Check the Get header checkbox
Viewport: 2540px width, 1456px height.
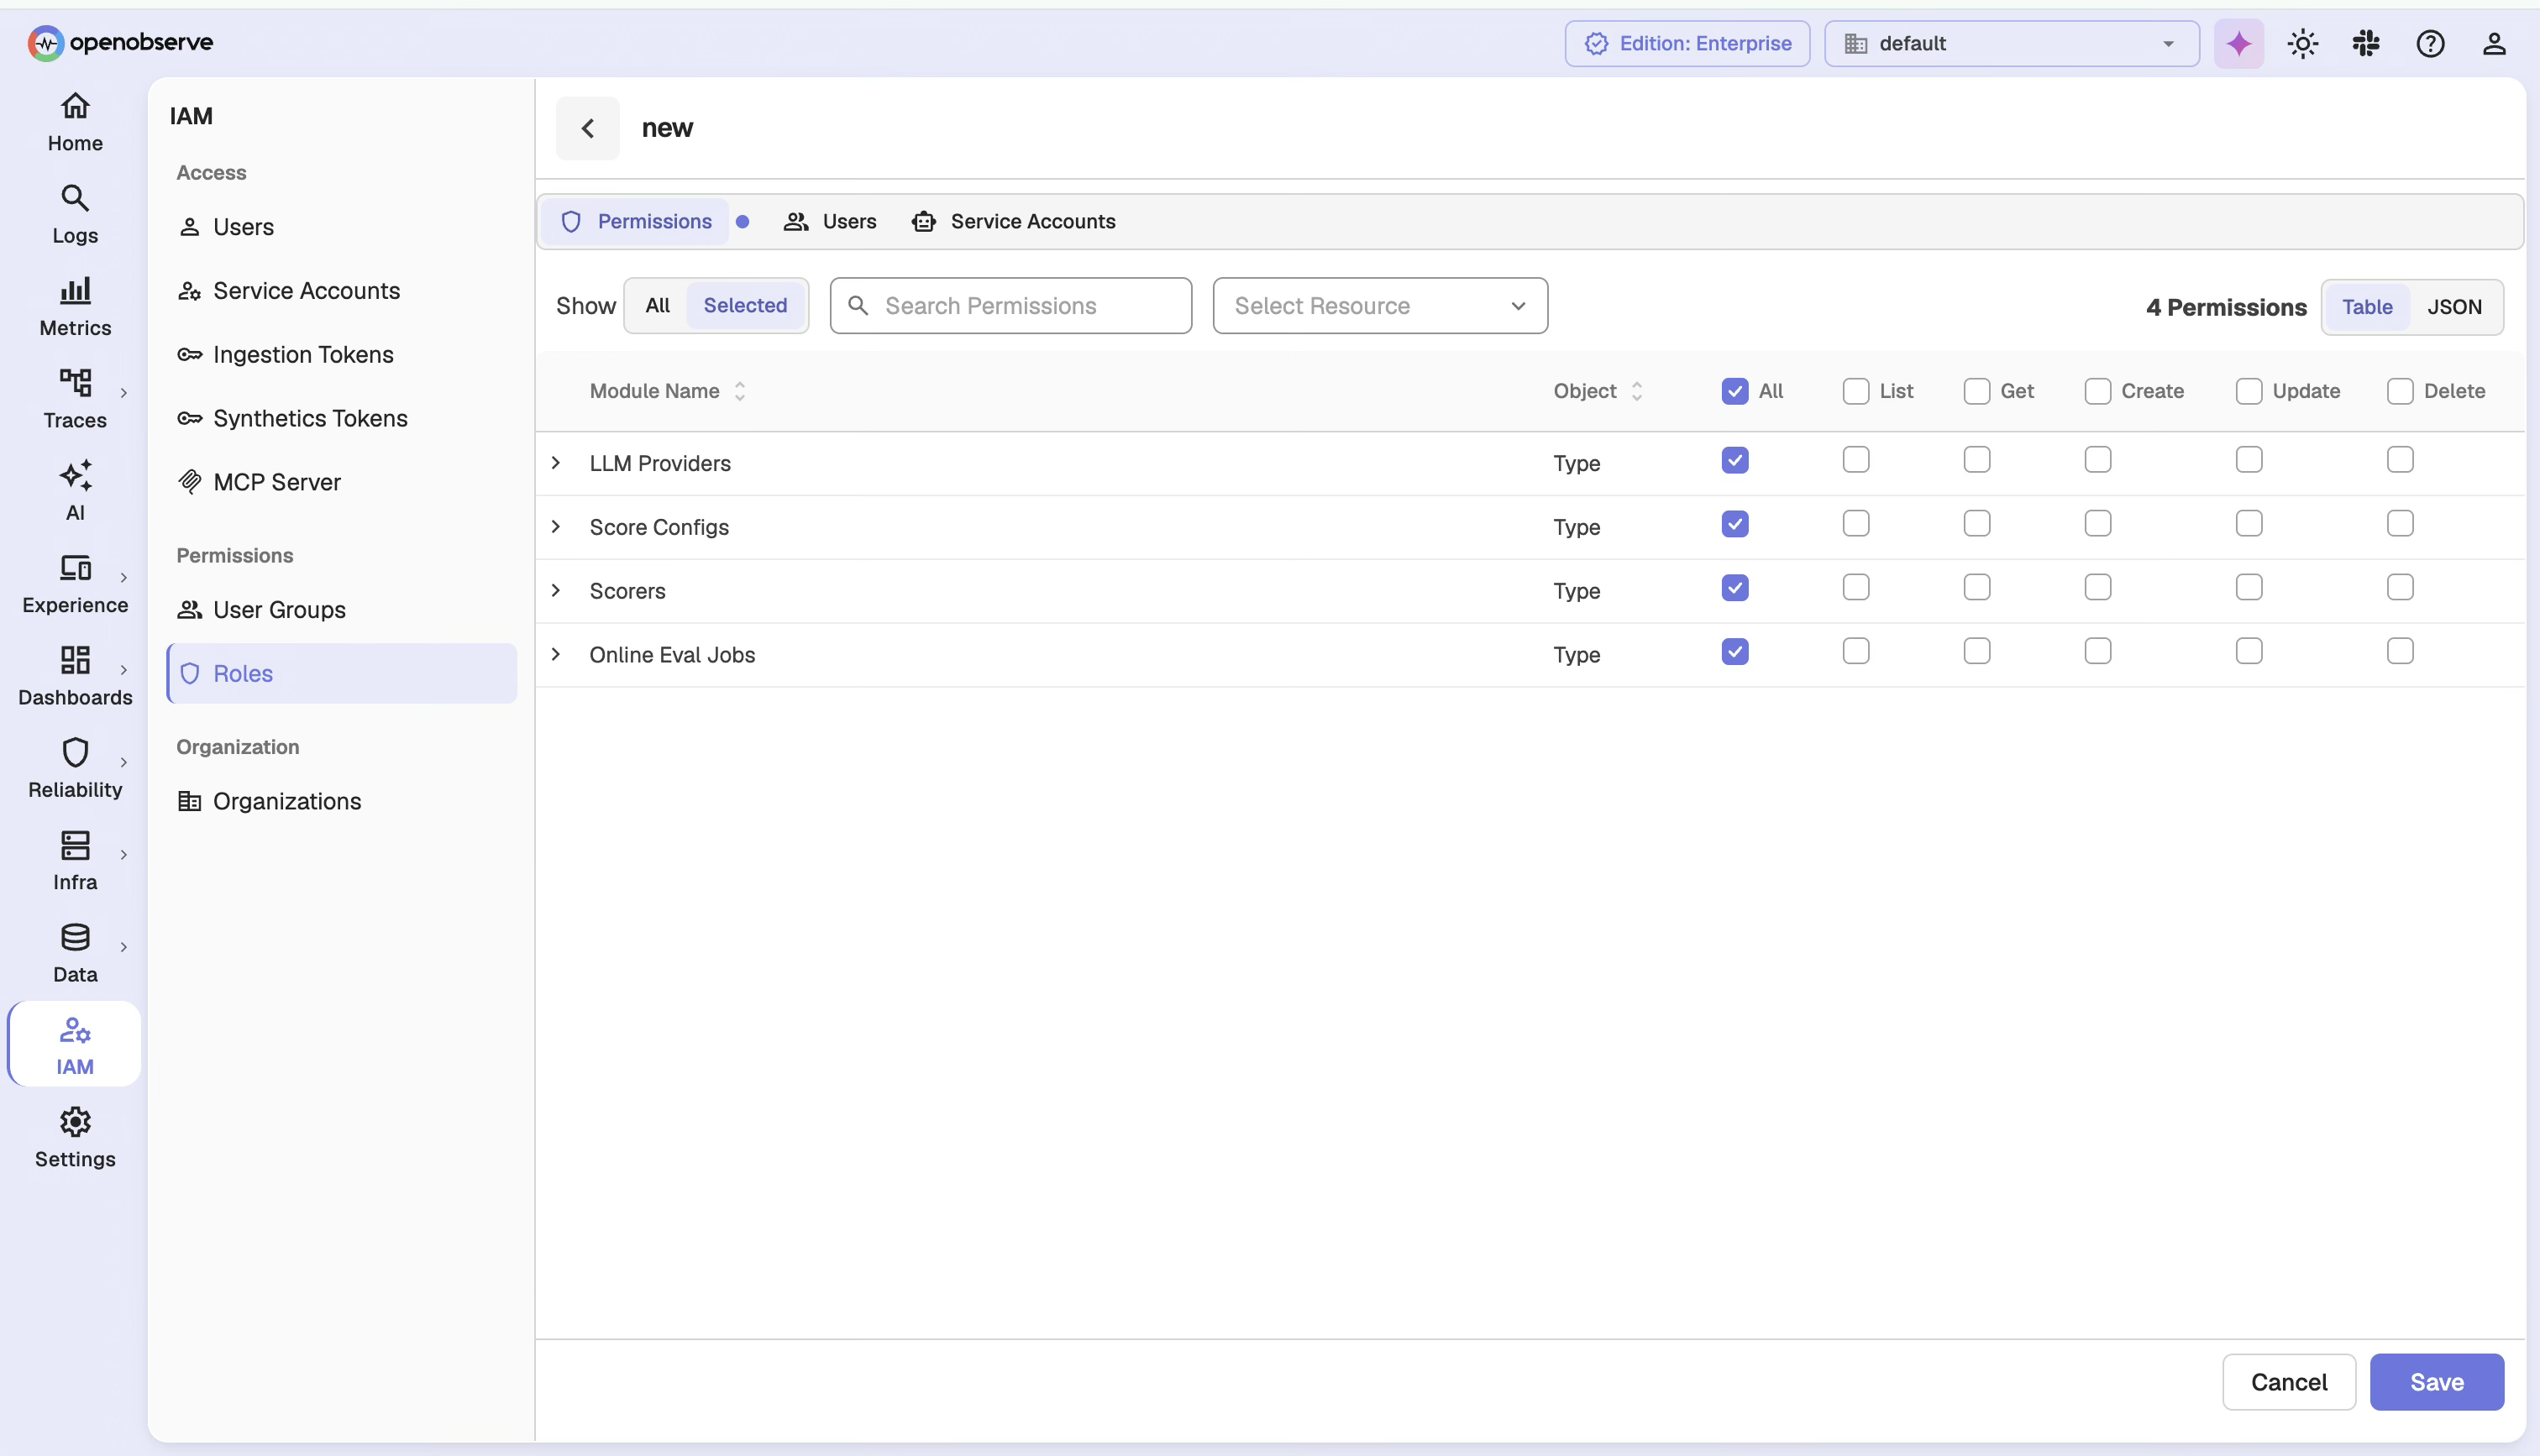(1977, 391)
